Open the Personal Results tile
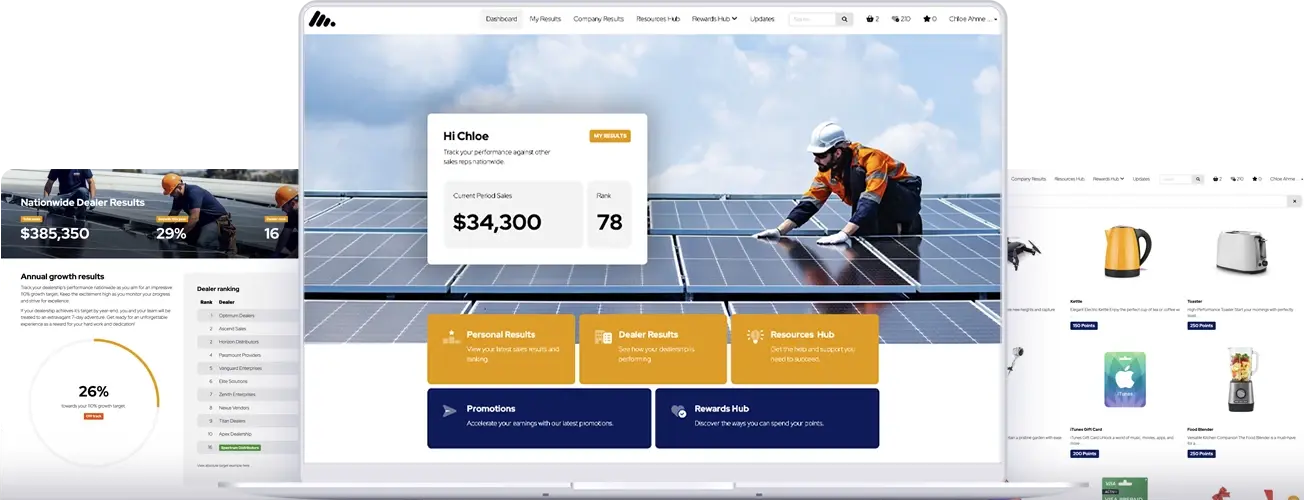Screen dimensions: 1304x500 coord(501,349)
